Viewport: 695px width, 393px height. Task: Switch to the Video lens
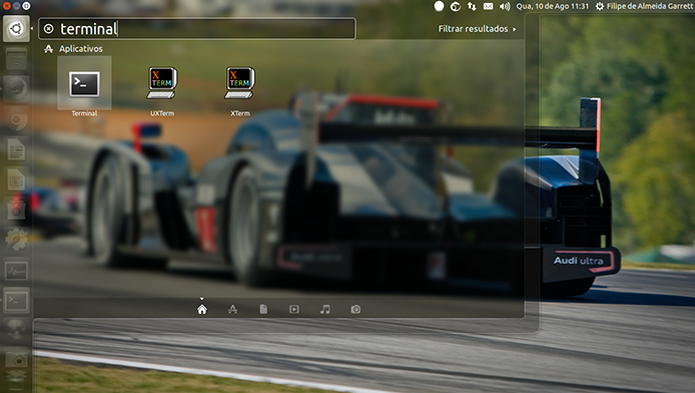294,309
